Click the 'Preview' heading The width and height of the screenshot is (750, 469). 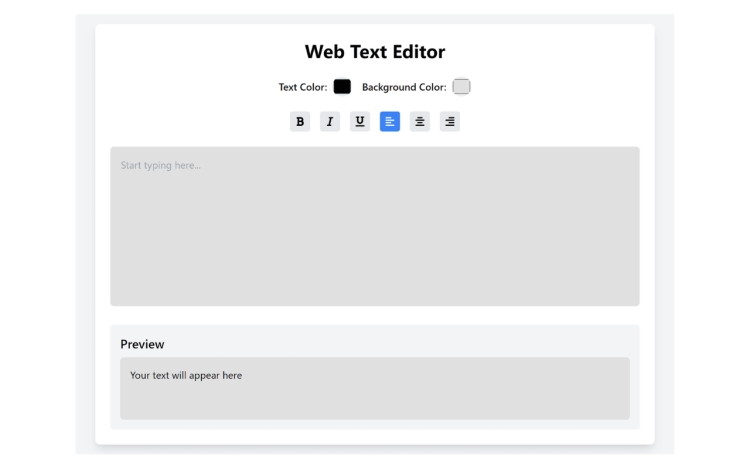(x=142, y=344)
